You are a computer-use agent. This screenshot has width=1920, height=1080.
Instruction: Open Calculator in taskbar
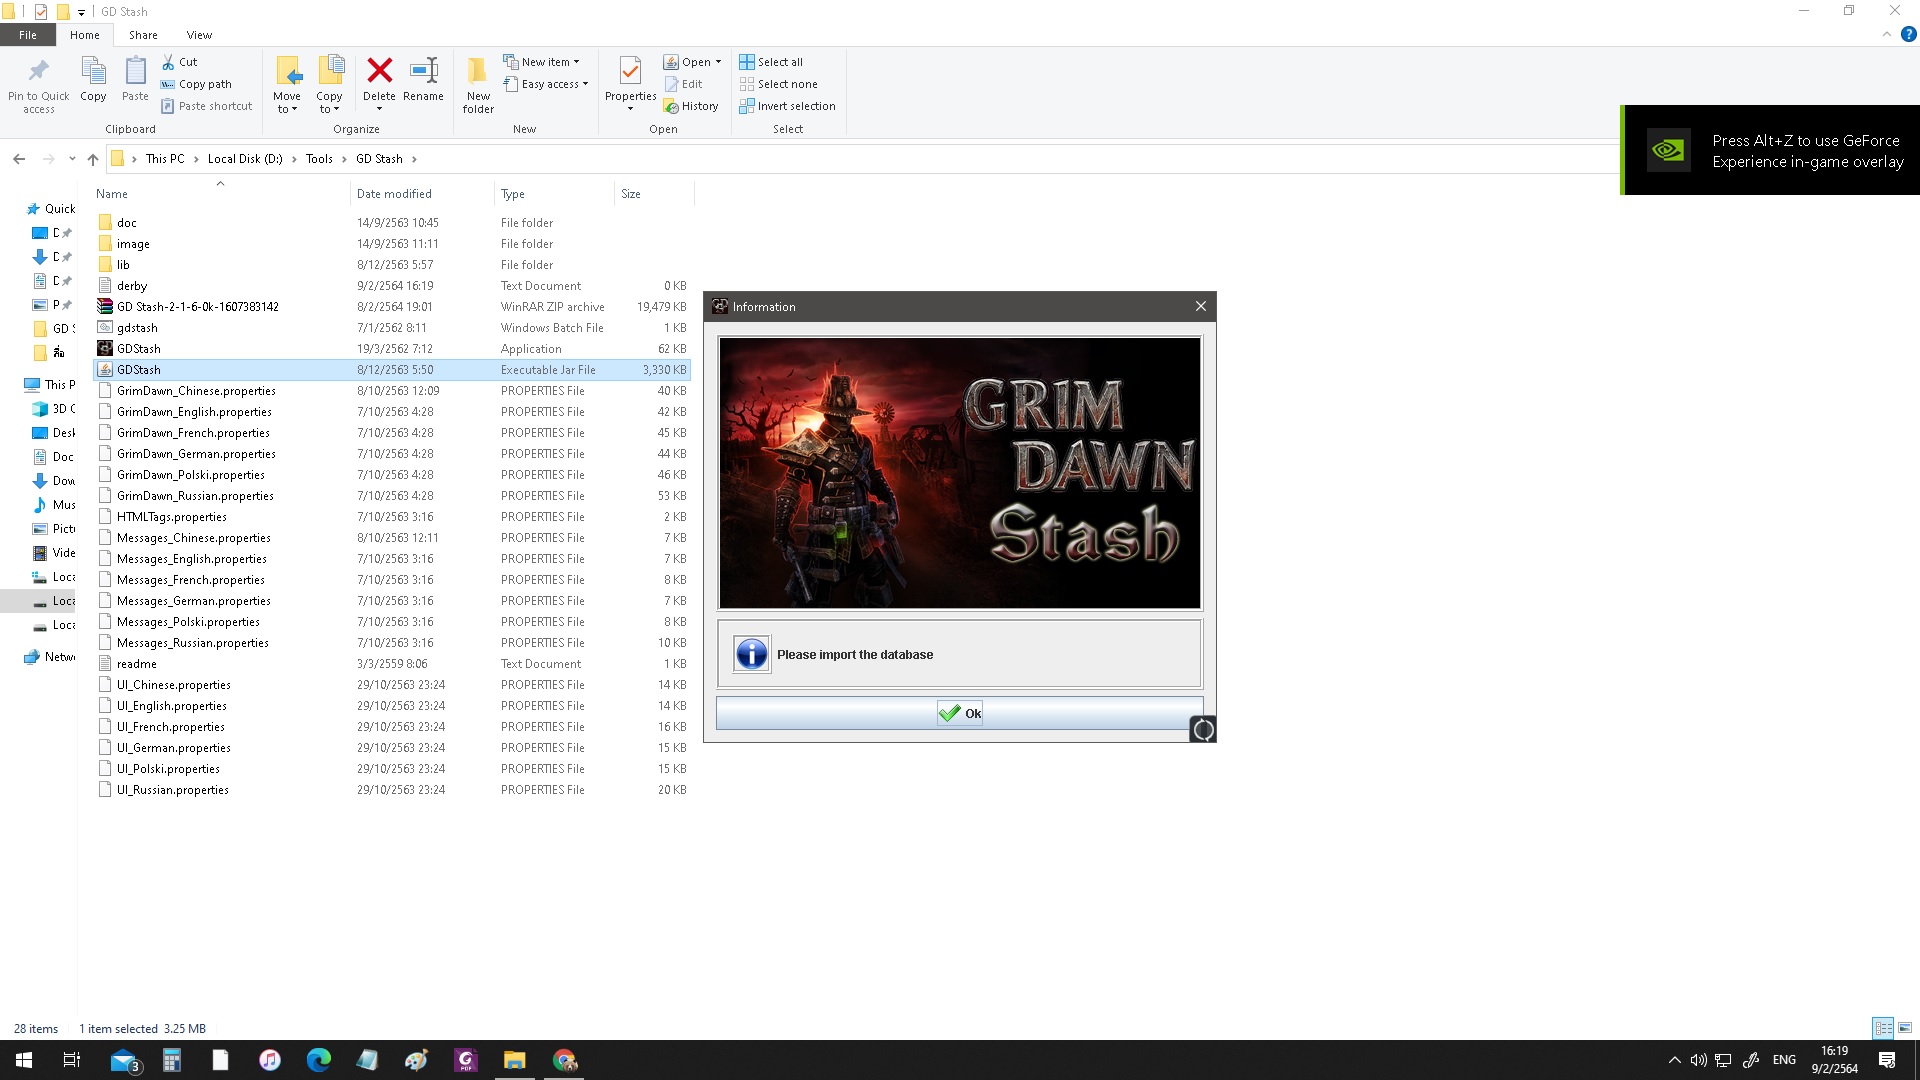(172, 1060)
